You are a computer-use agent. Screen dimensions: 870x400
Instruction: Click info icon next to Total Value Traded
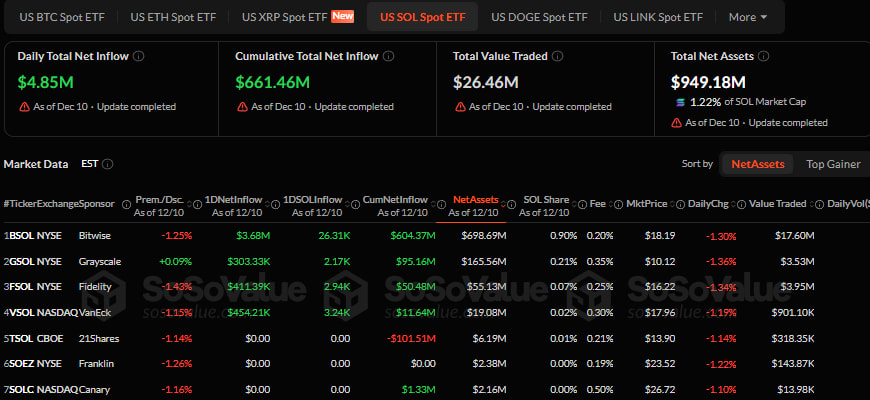558,56
